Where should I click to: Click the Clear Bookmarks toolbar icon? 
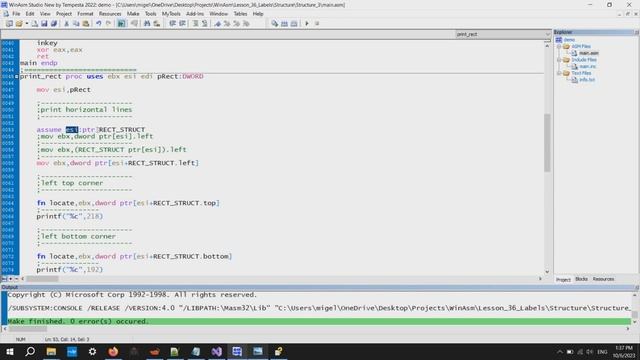pyautogui.click(x=246, y=24)
